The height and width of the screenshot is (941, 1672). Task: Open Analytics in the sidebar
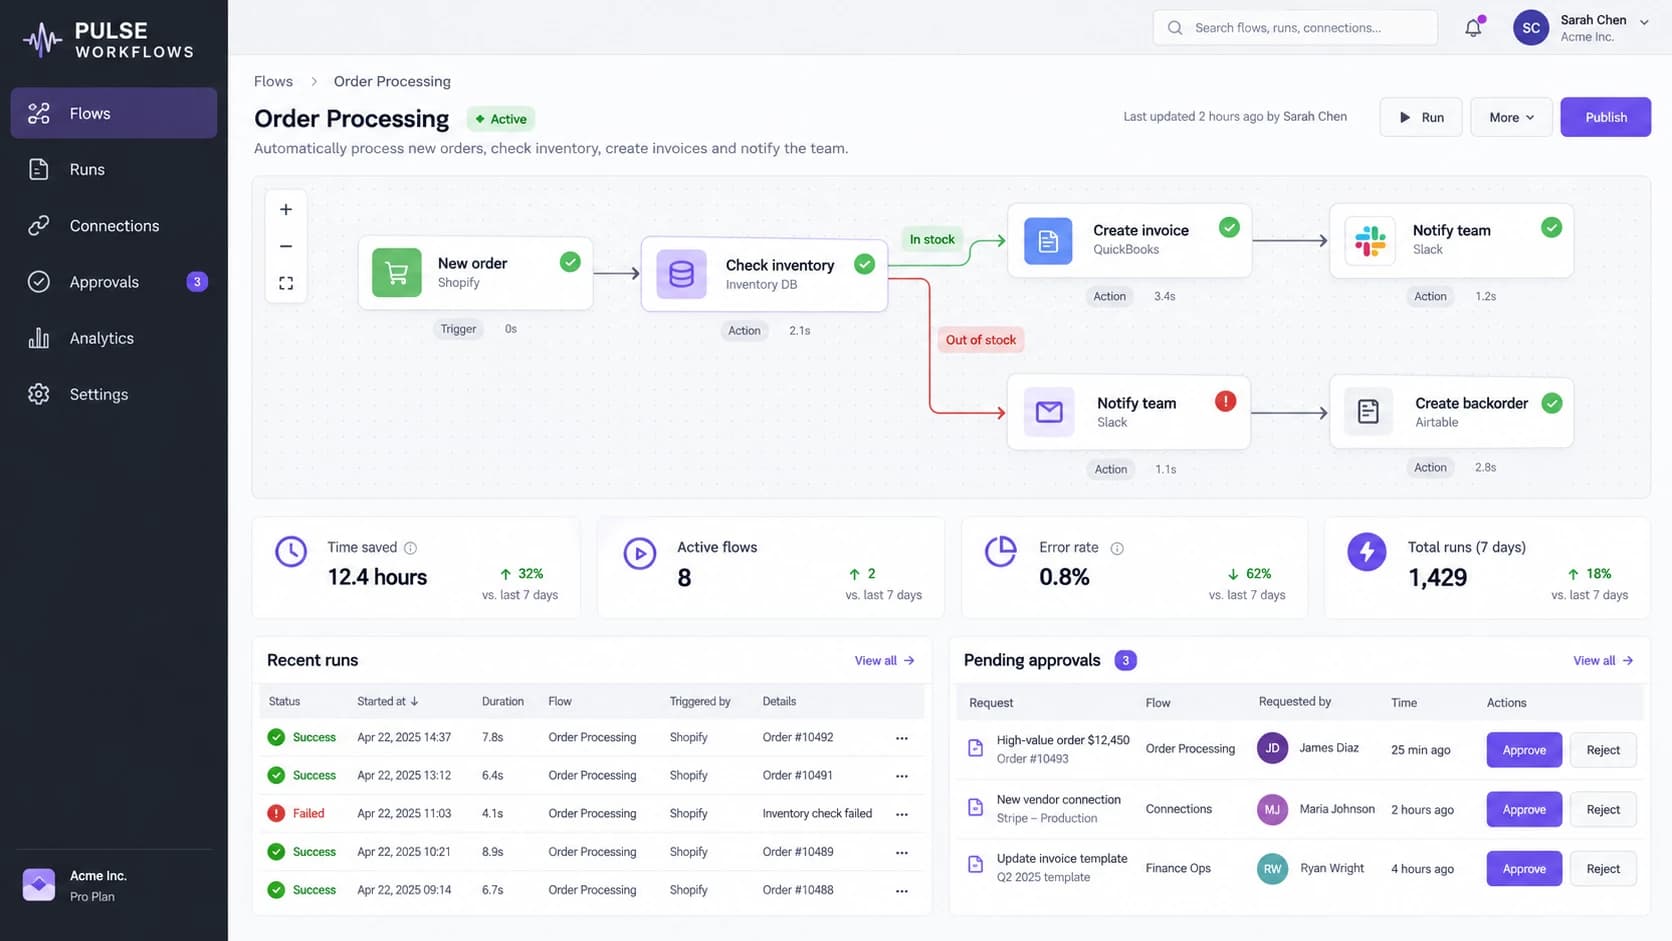coord(114,338)
